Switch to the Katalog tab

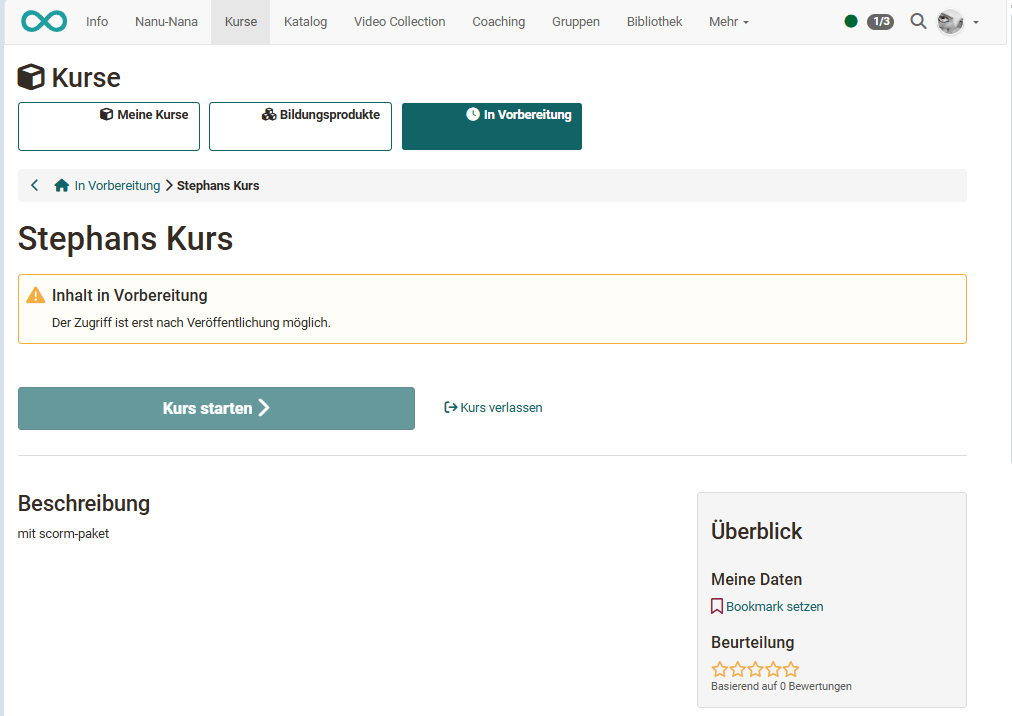[x=305, y=21]
